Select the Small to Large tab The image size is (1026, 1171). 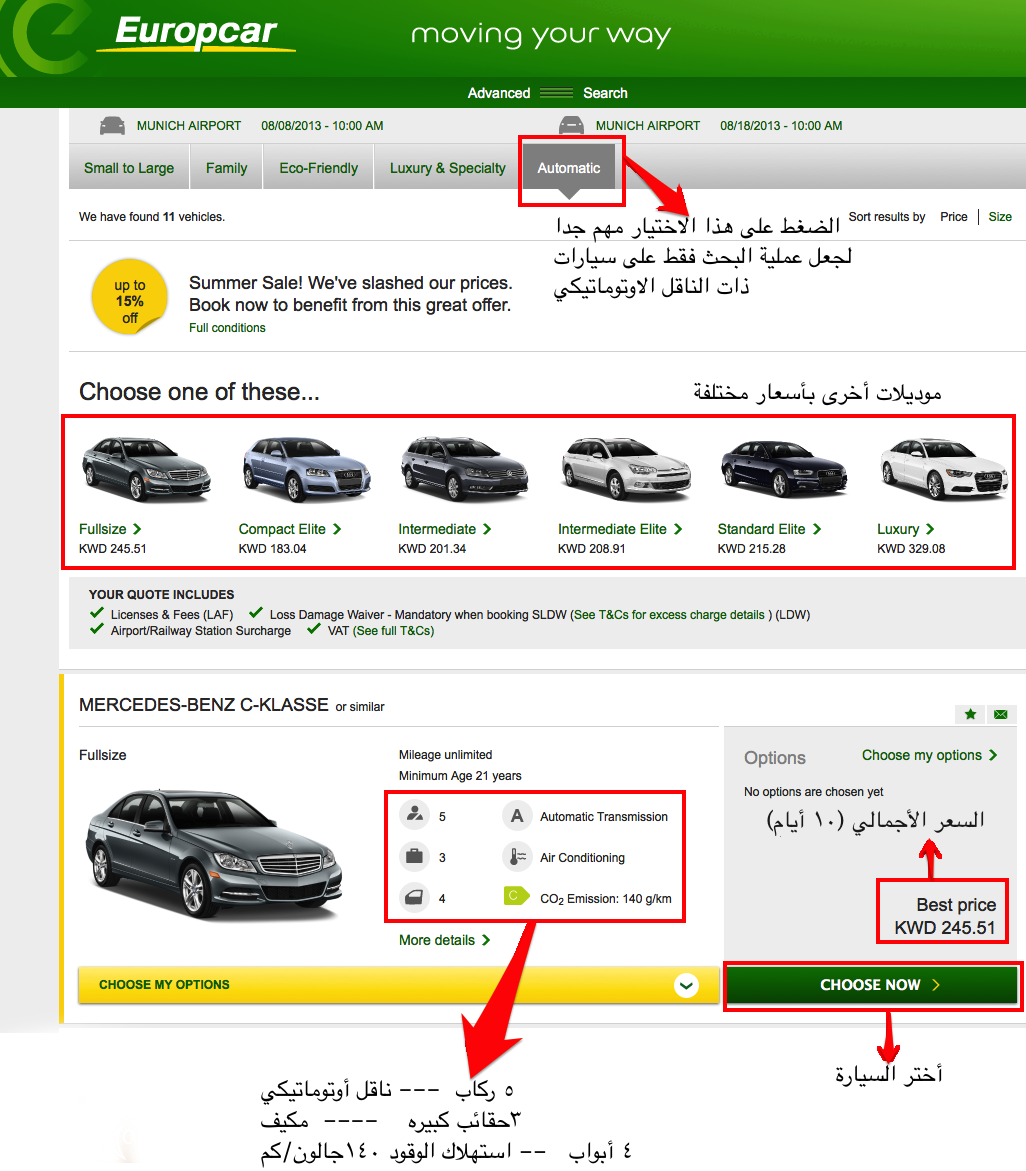[128, 168]
